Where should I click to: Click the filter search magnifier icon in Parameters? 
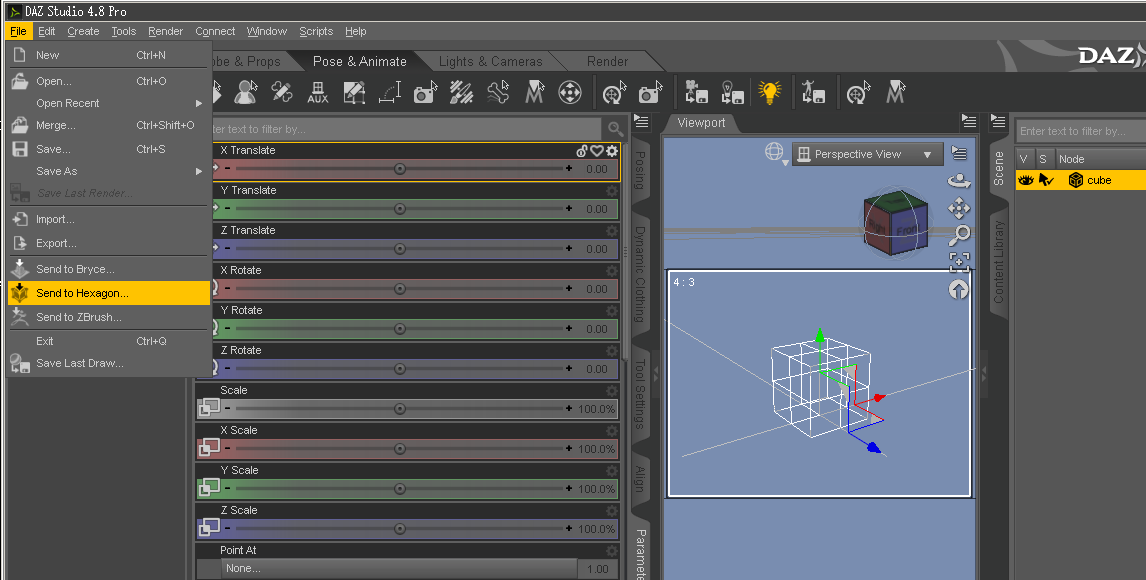coord(615,129)
